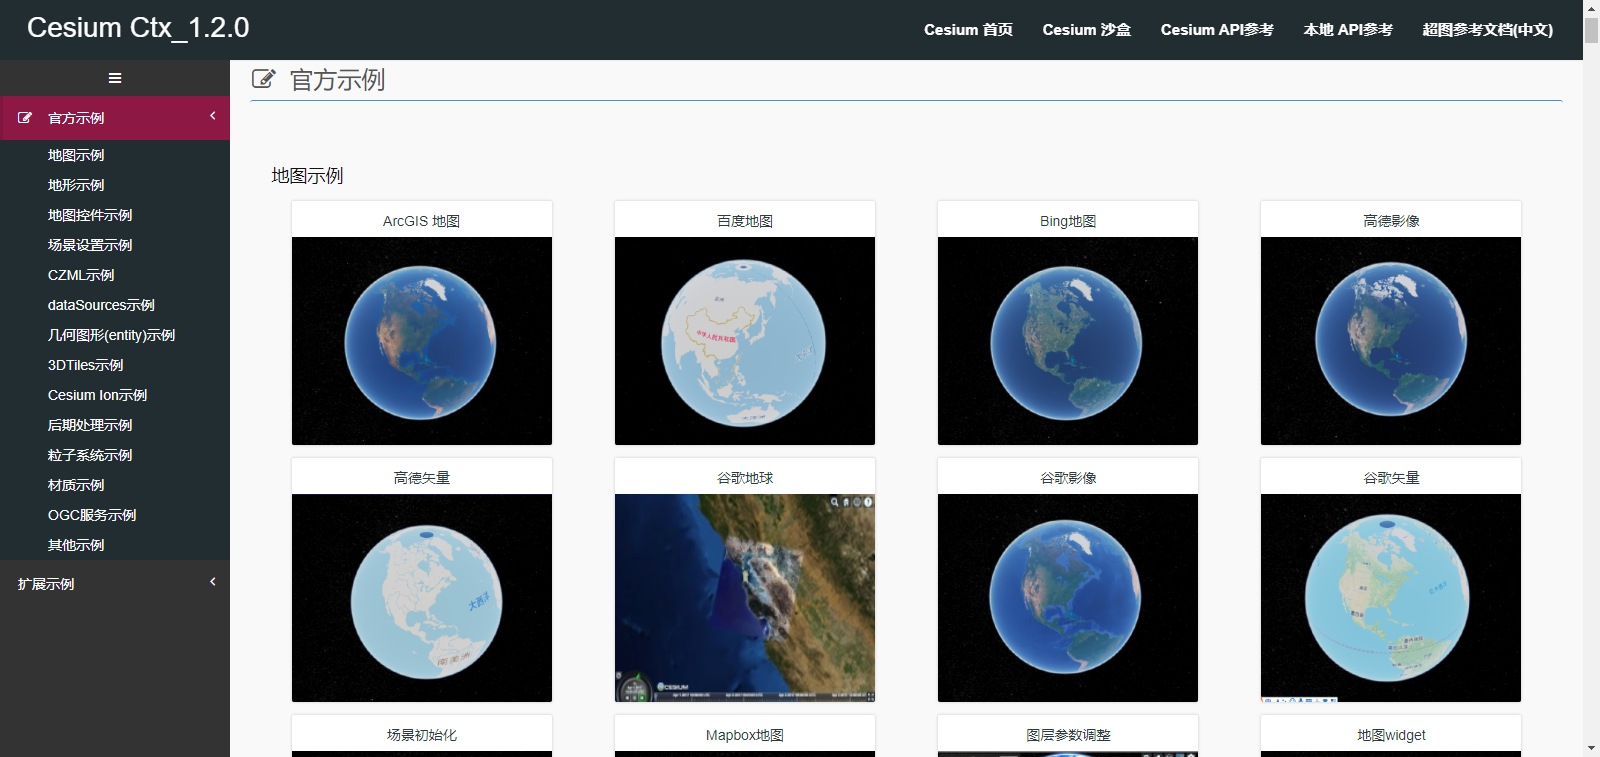This screenshot has width=1600, height=757.
Task: Click the 场景初始化 card title
Action: tap(422, 735)
